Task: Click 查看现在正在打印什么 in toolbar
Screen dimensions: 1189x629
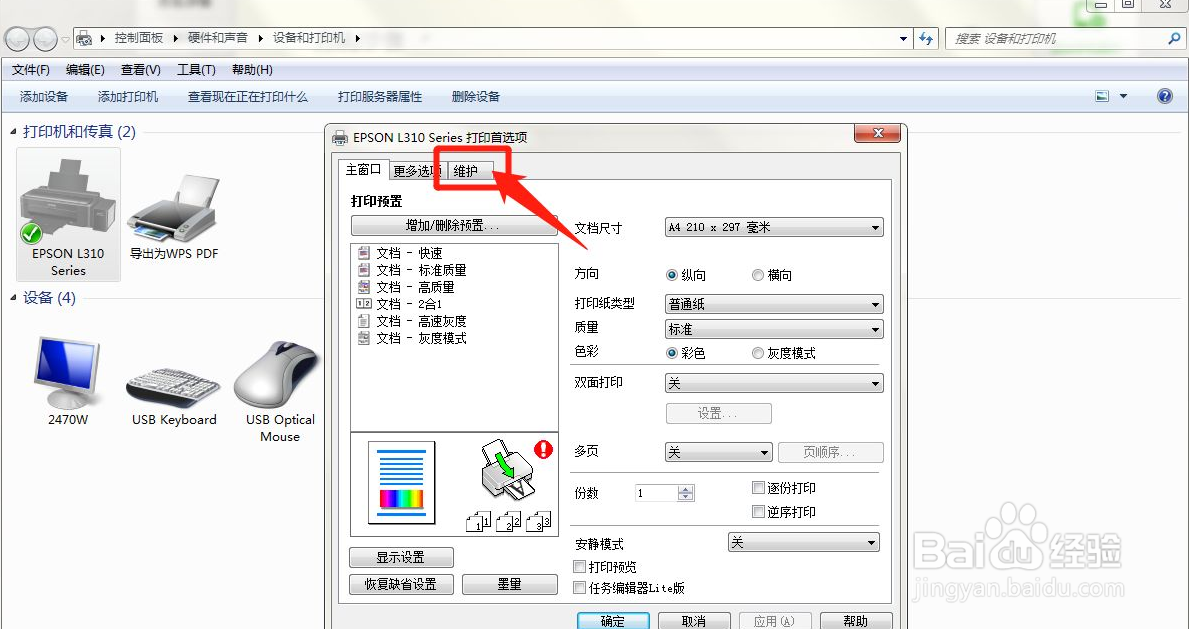Action: point(248,96)
